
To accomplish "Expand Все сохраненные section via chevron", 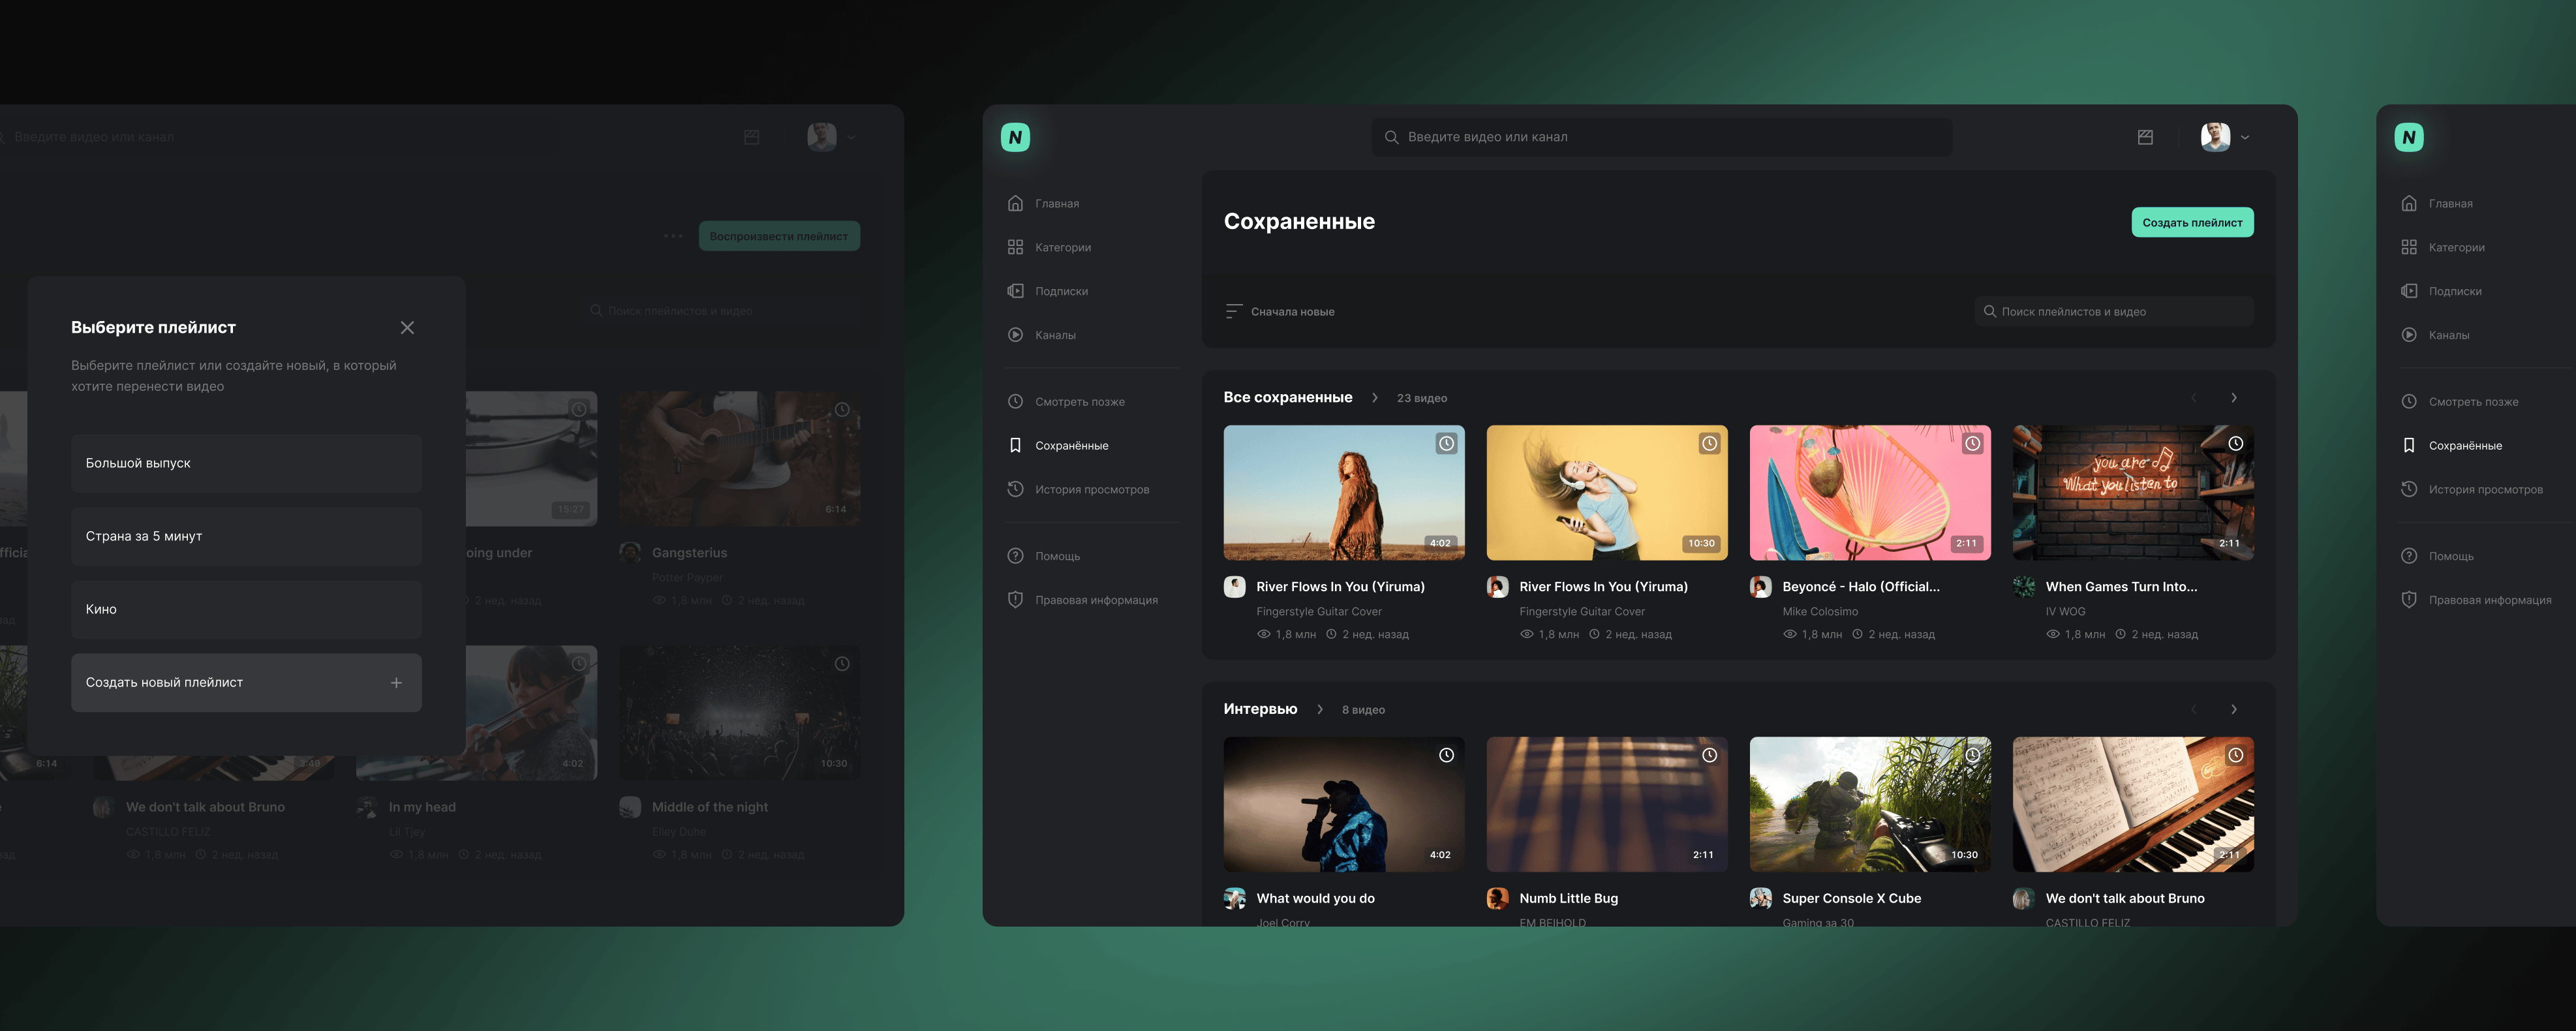I will [1374, 398].
